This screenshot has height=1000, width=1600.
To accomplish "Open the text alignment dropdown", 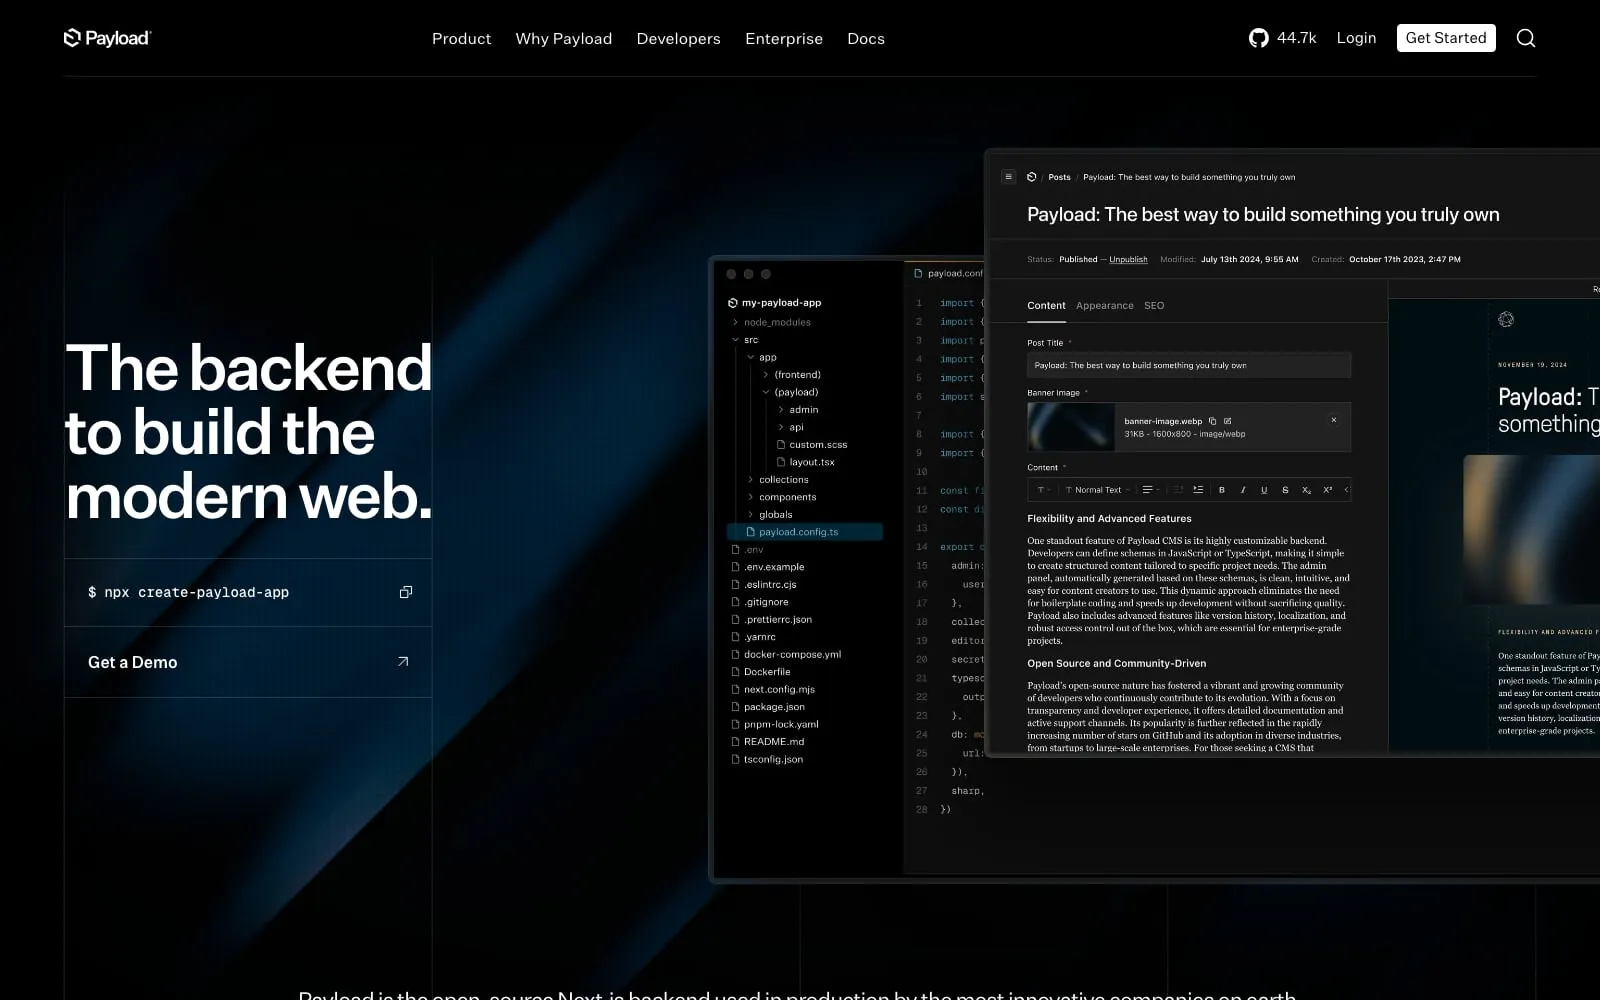I will (1151, 490).
